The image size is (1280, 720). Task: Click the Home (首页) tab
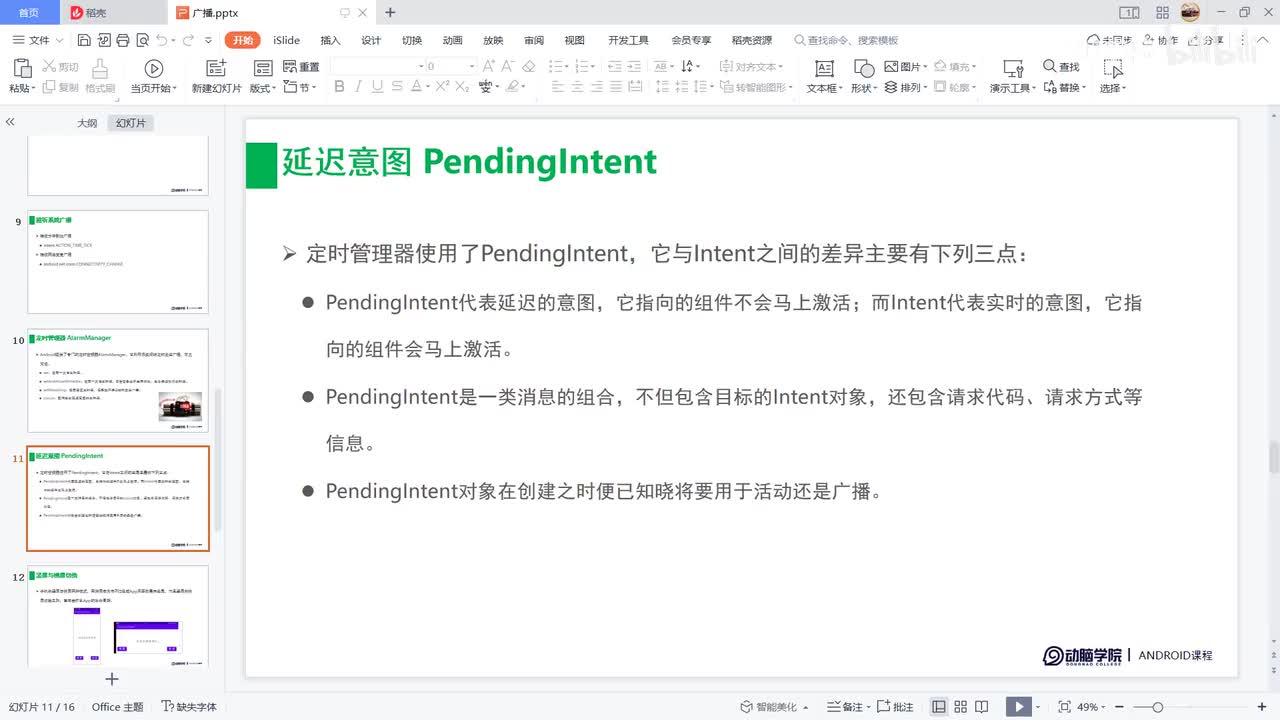click(x=29, y=13)
